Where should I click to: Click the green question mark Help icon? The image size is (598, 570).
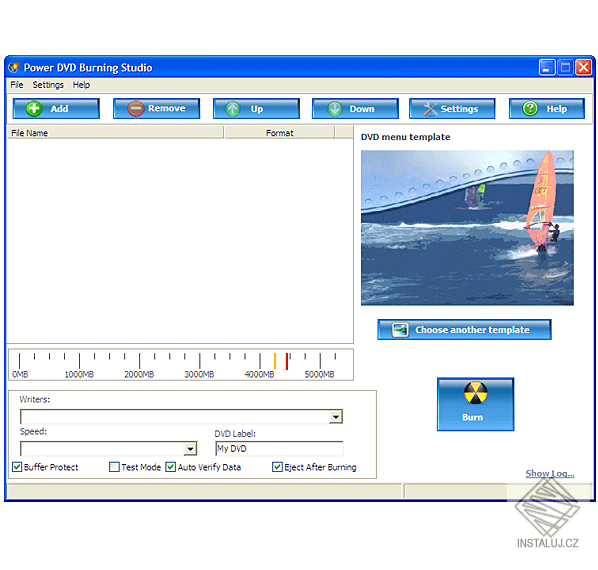point(530,109)
